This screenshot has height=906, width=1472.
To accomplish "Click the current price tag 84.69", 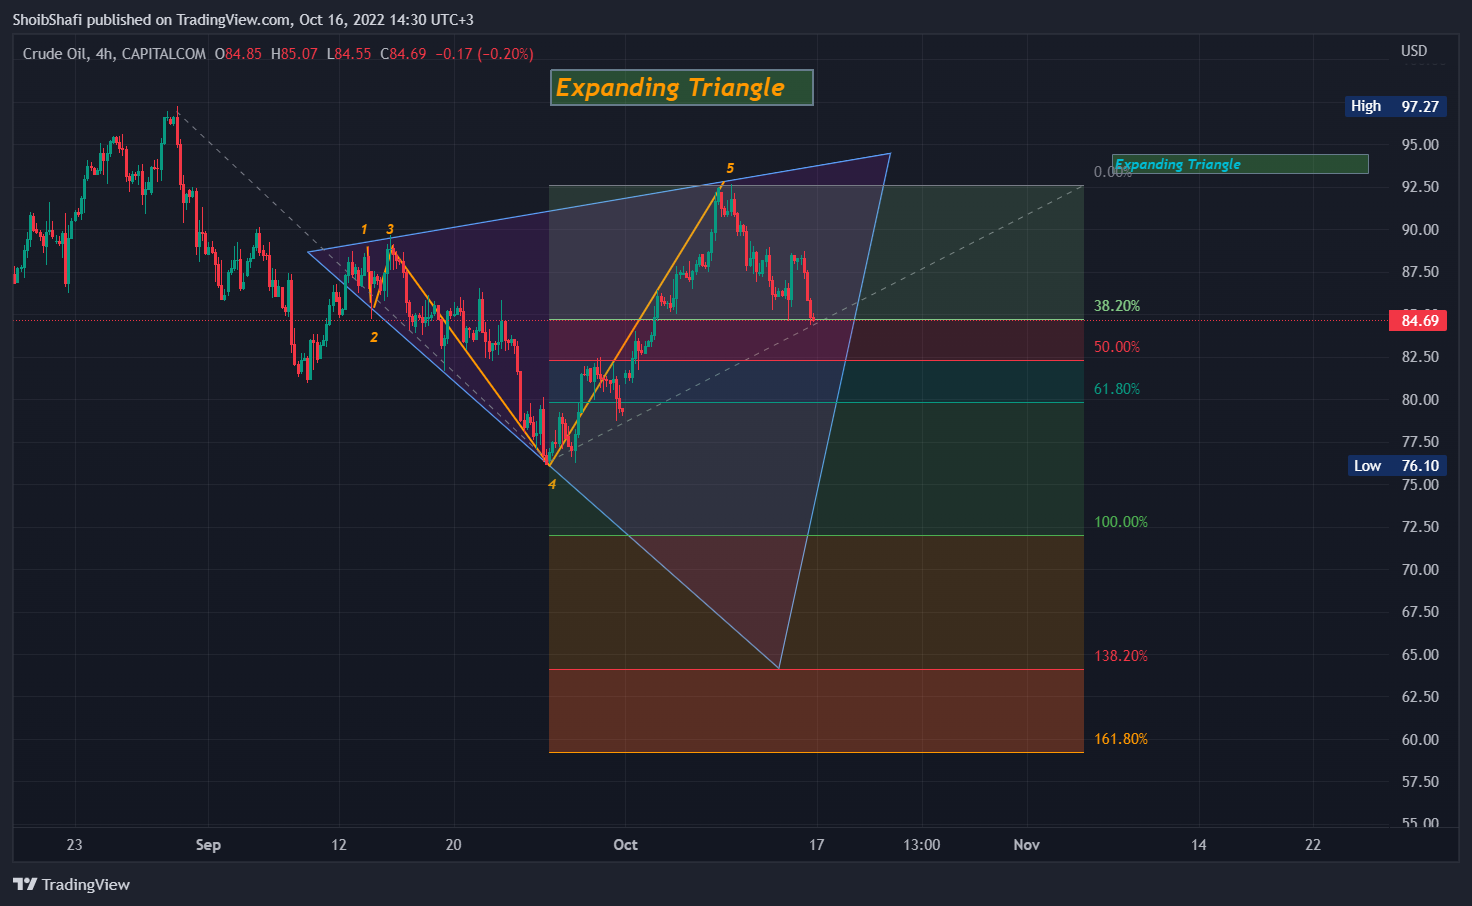I will [1419, 321].
